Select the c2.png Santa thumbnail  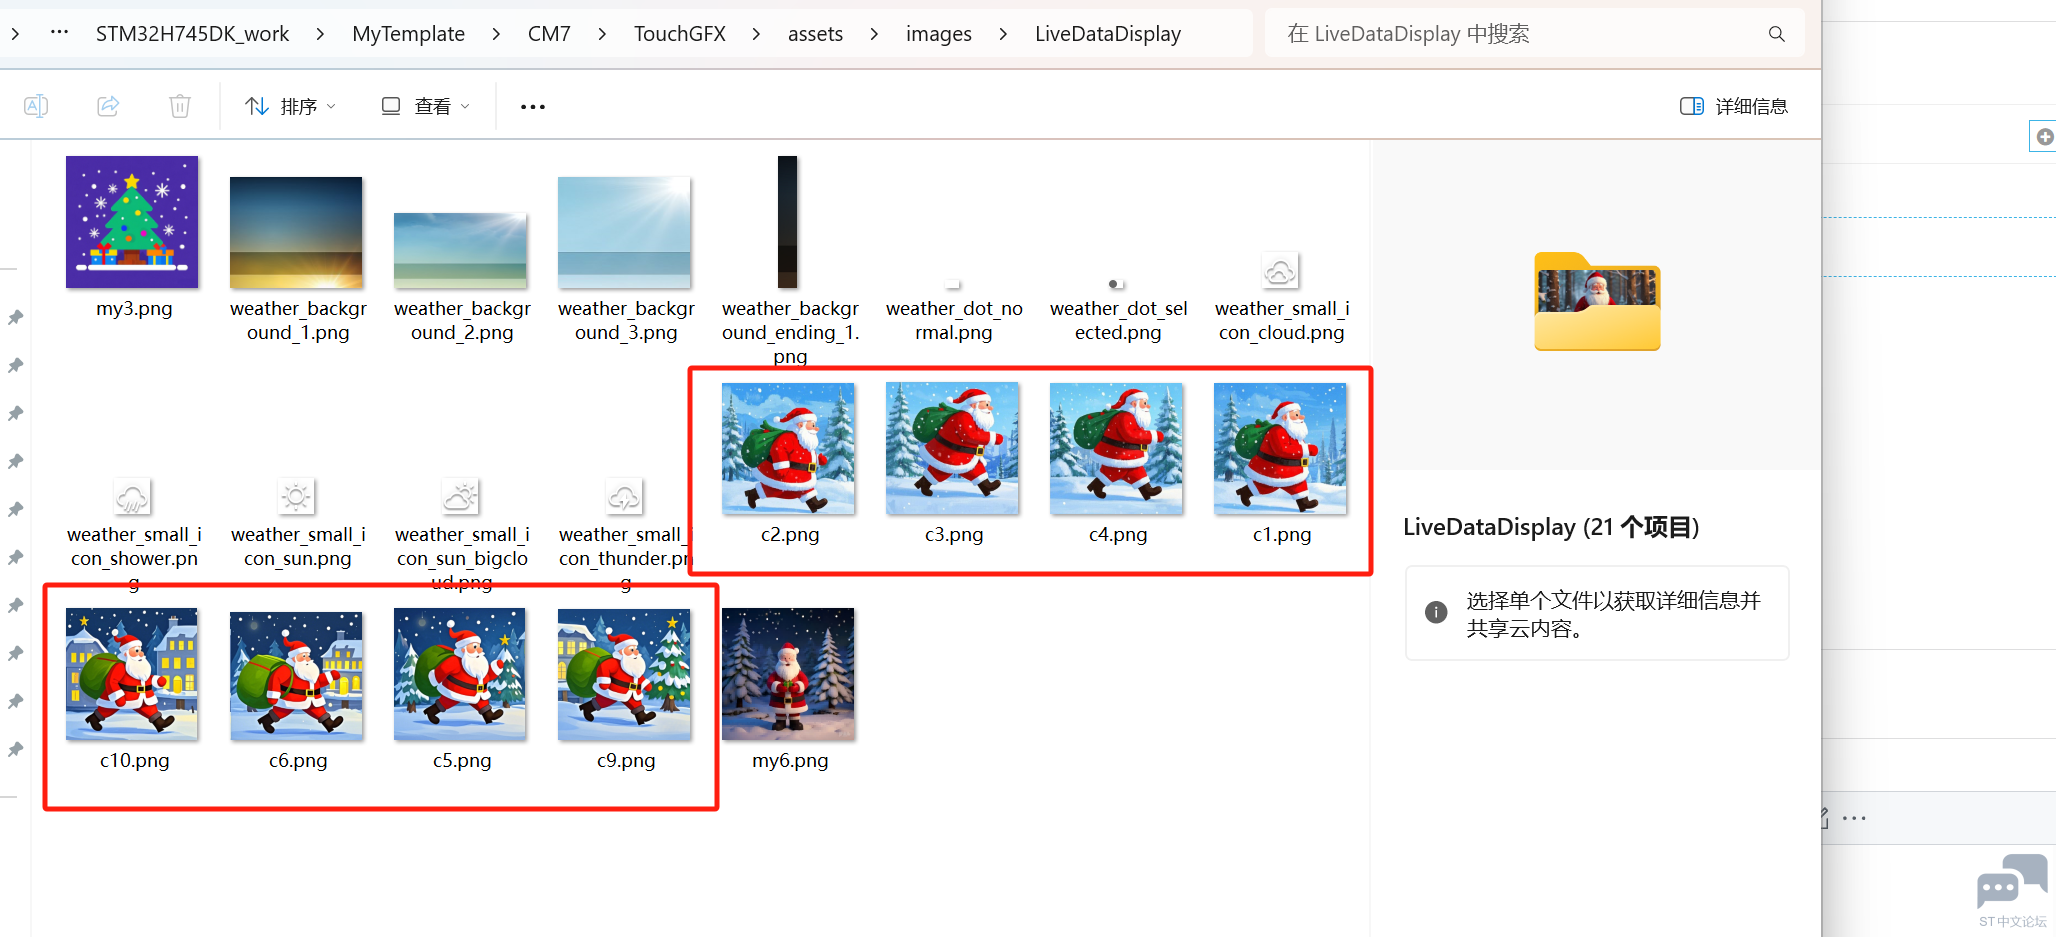click(x=788, y=448)
